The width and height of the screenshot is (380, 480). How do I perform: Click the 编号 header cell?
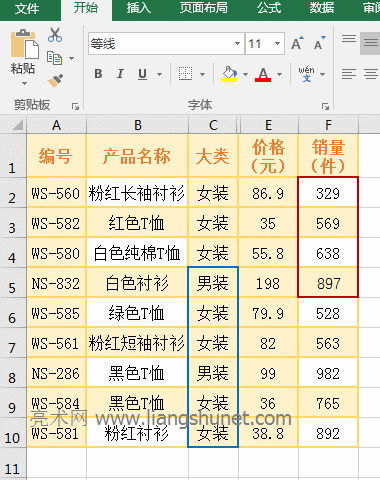click(x=56, y=156)
